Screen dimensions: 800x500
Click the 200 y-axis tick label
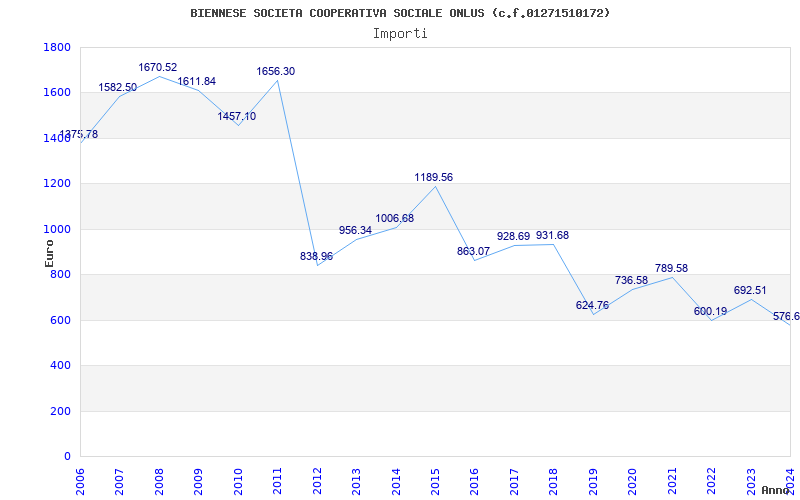pos(61,411)
